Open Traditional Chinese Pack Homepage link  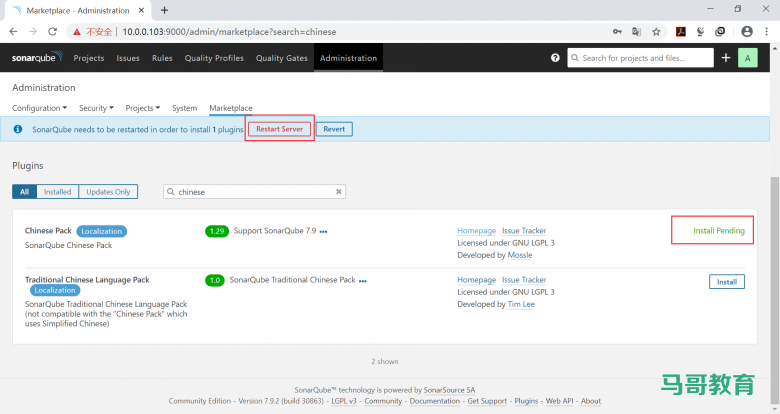tap(477, 280)
